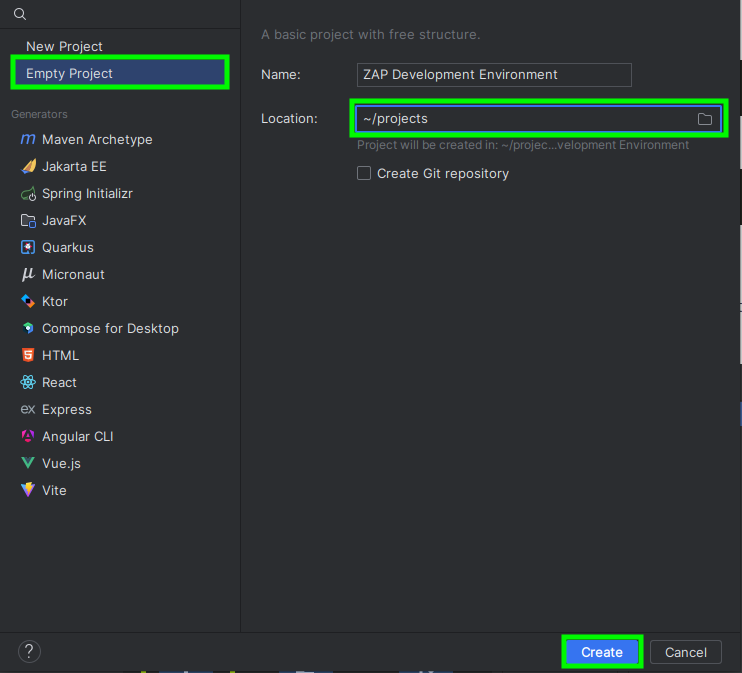Click the Generators section heading
This screenshot has height=673, width=742.
tap(39, 114)
